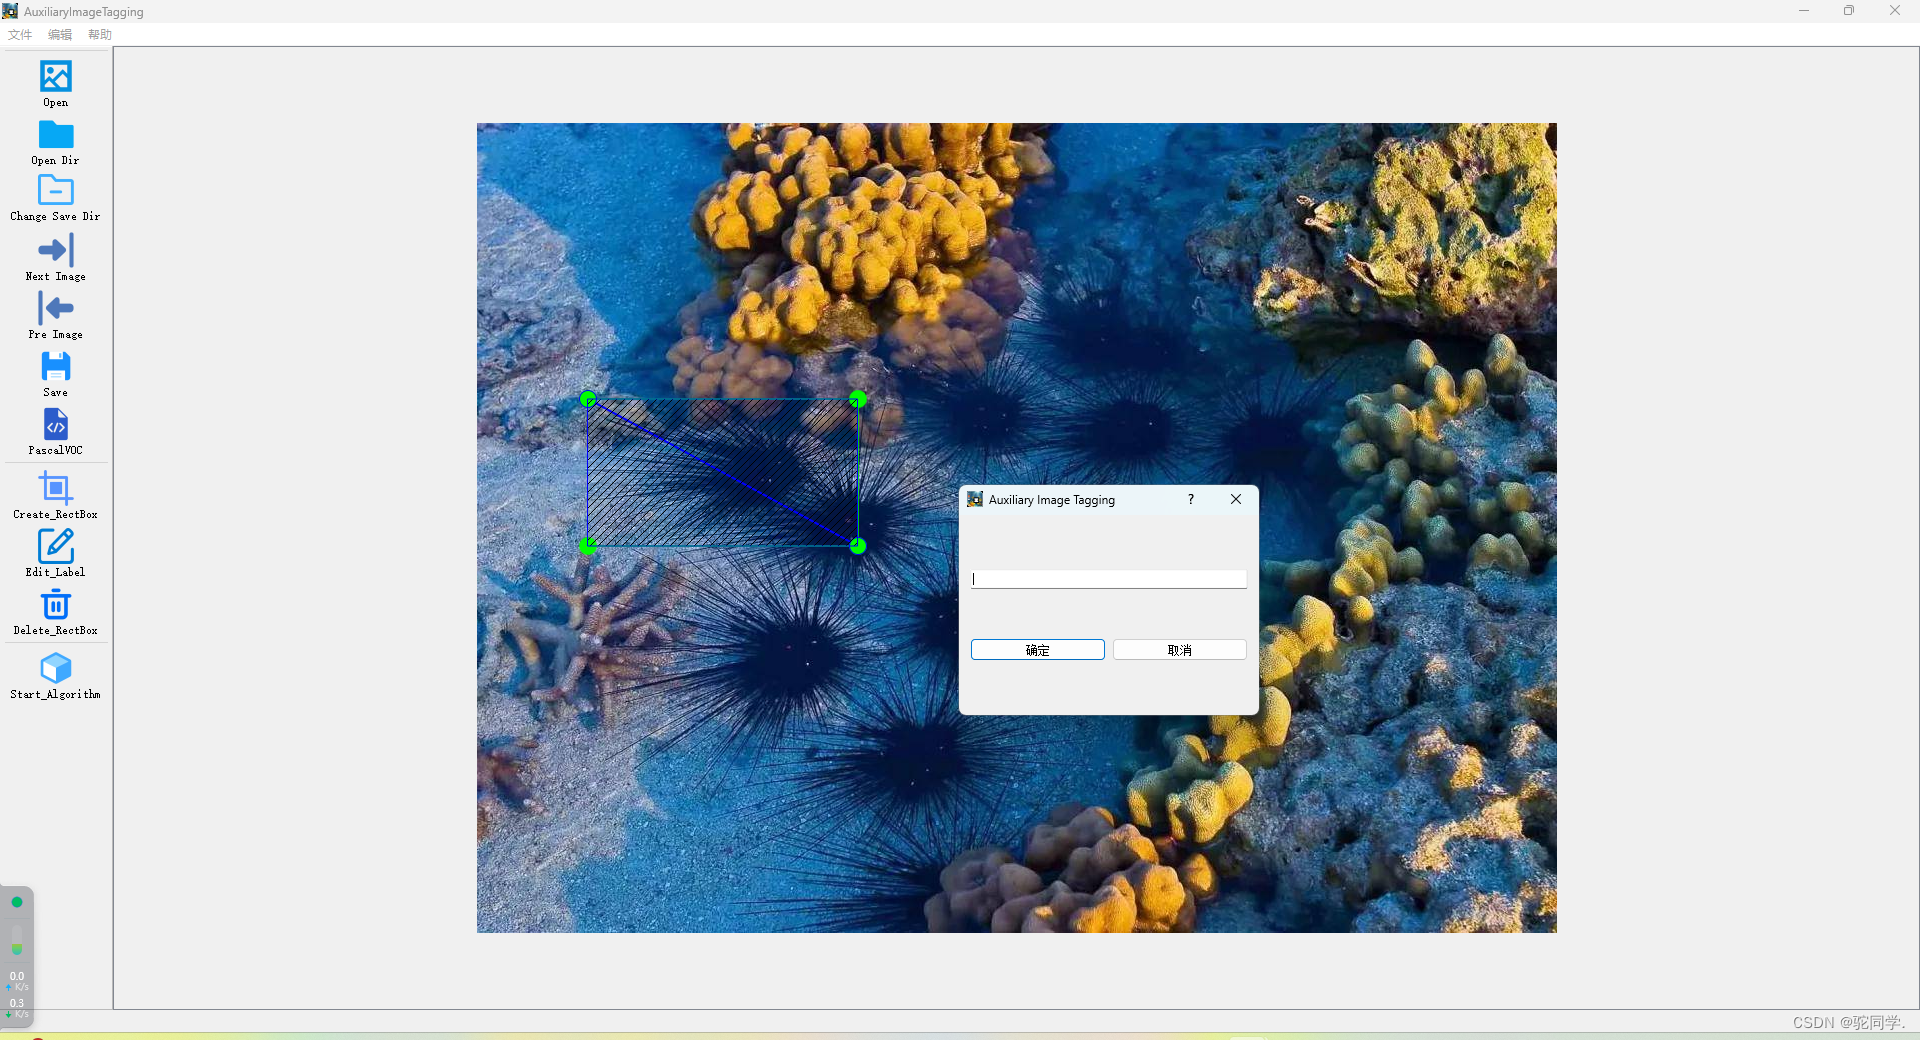Click the bottom-left green box handle
This screenshot has height=1040, width=1920.
point(588,546)
